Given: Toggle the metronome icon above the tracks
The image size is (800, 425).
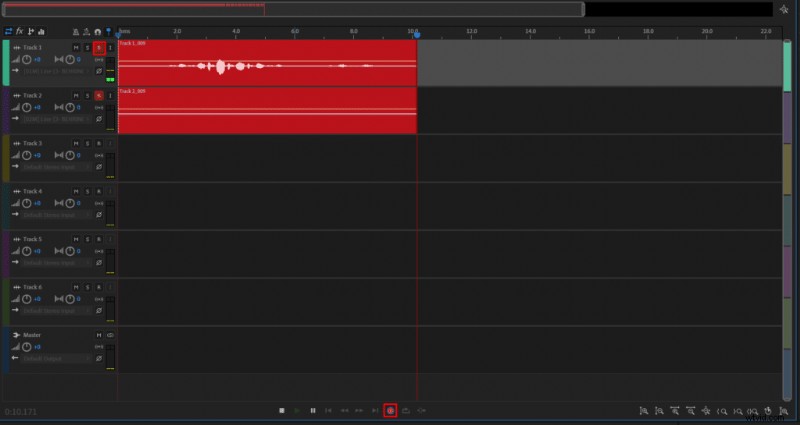Looking at the screenshot, I should point(76,32).
